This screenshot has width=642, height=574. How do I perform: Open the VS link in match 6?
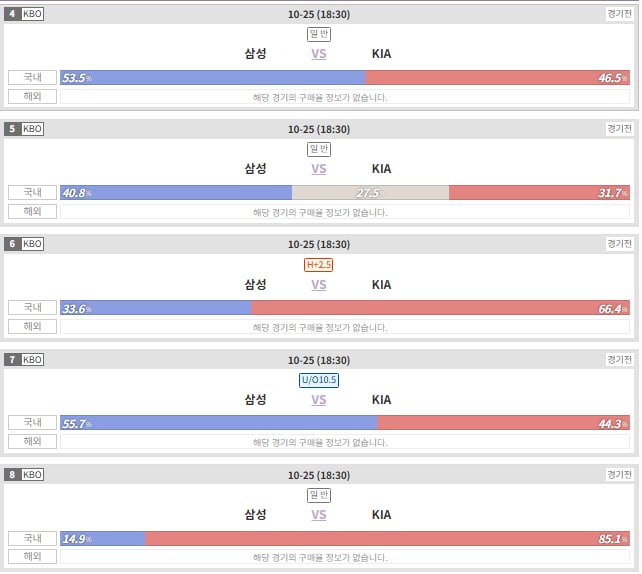(x=319, y=285)
